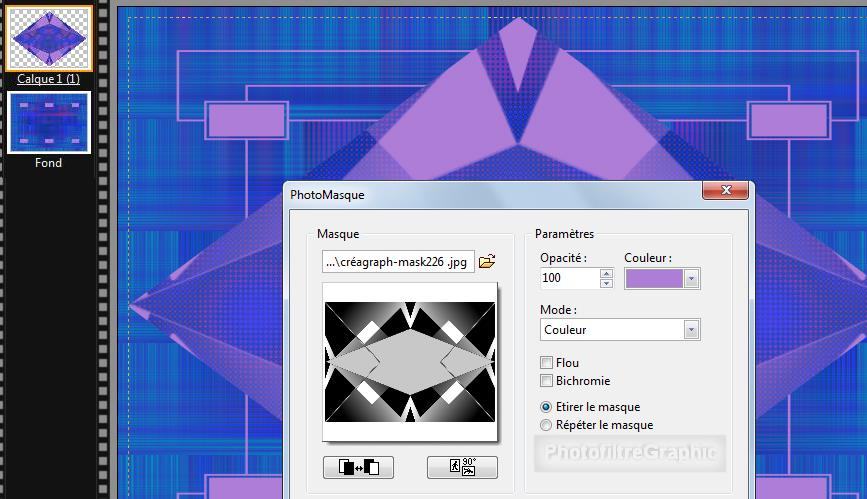The height and width of the screenshot is (499, 867).
Task: Increase Opacité with the up arrow
Action: (x=607, y=273)
